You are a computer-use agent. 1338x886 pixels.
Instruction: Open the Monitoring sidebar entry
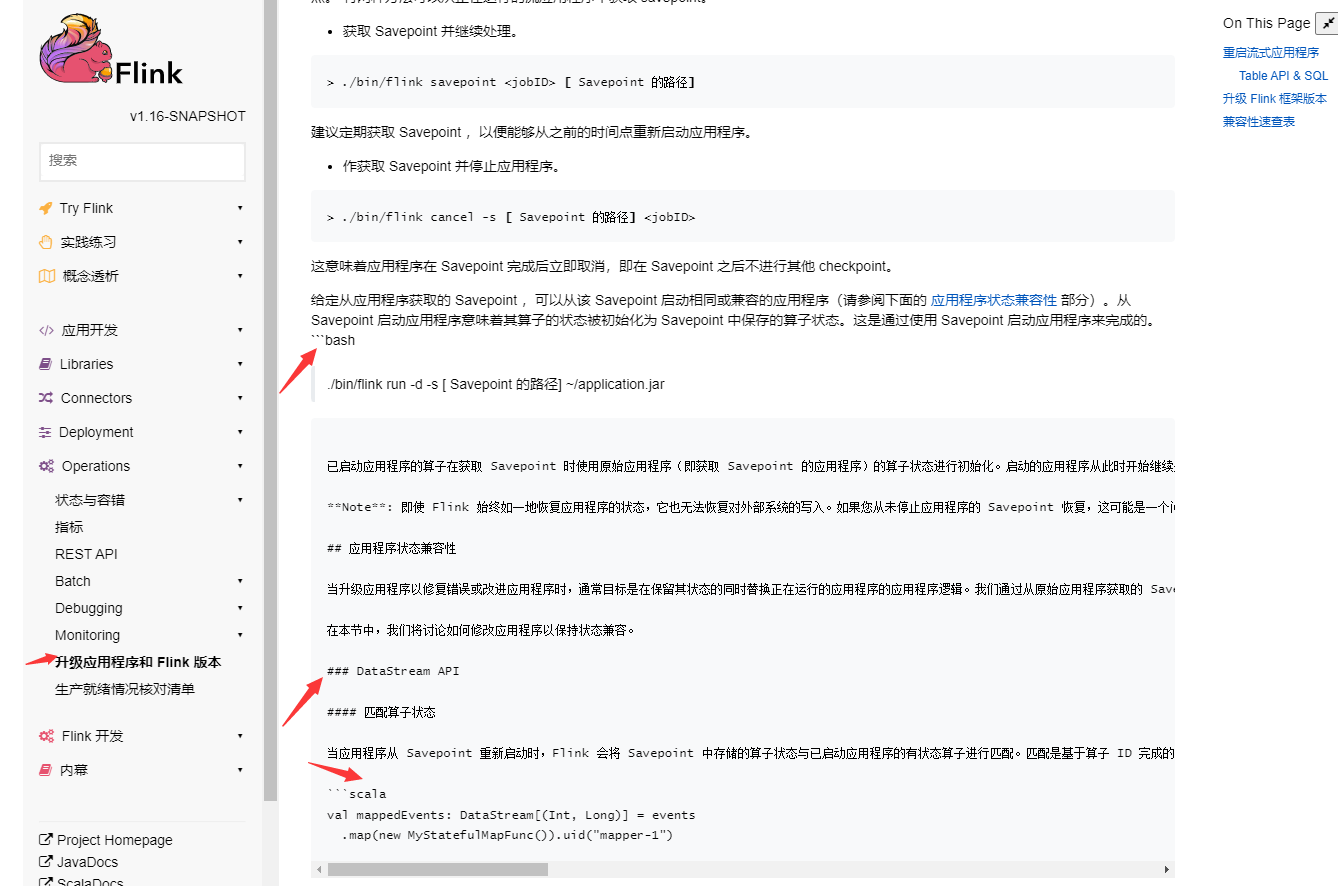pyautogui.click(x=87, y=635)
